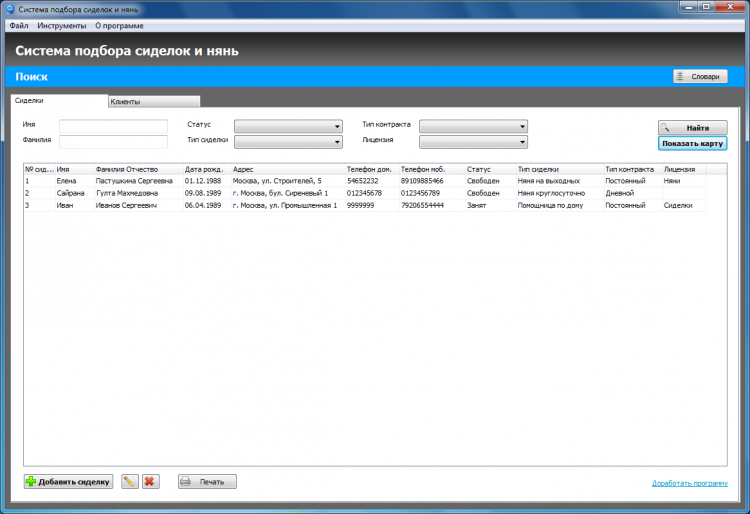Sort by Телефон дом. column header
The width and height of the screenshot is (750, 514).
click(x=373, y=169)
